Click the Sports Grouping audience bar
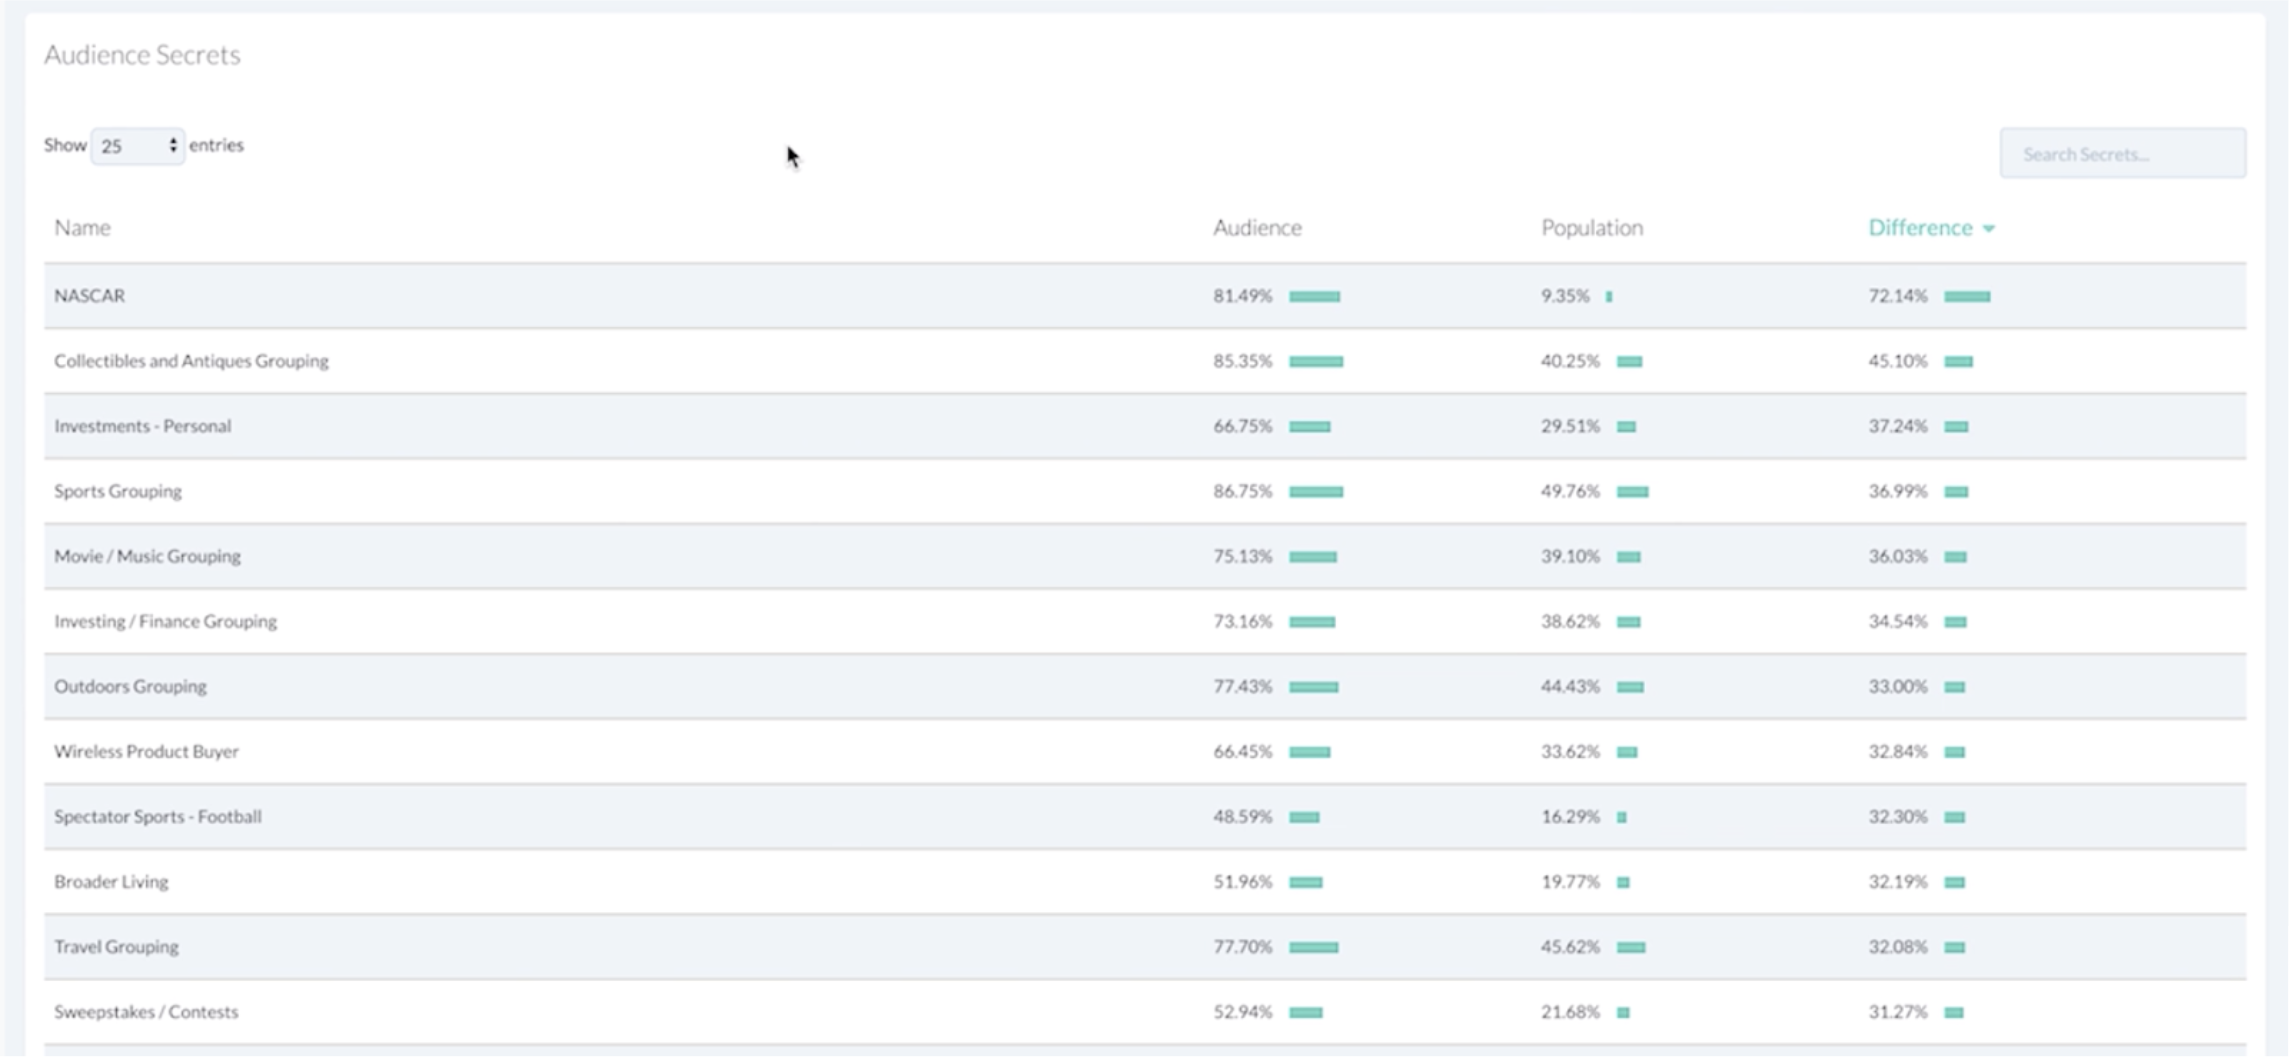This screenshot has width=2290, height=1064. [1315, 492]
